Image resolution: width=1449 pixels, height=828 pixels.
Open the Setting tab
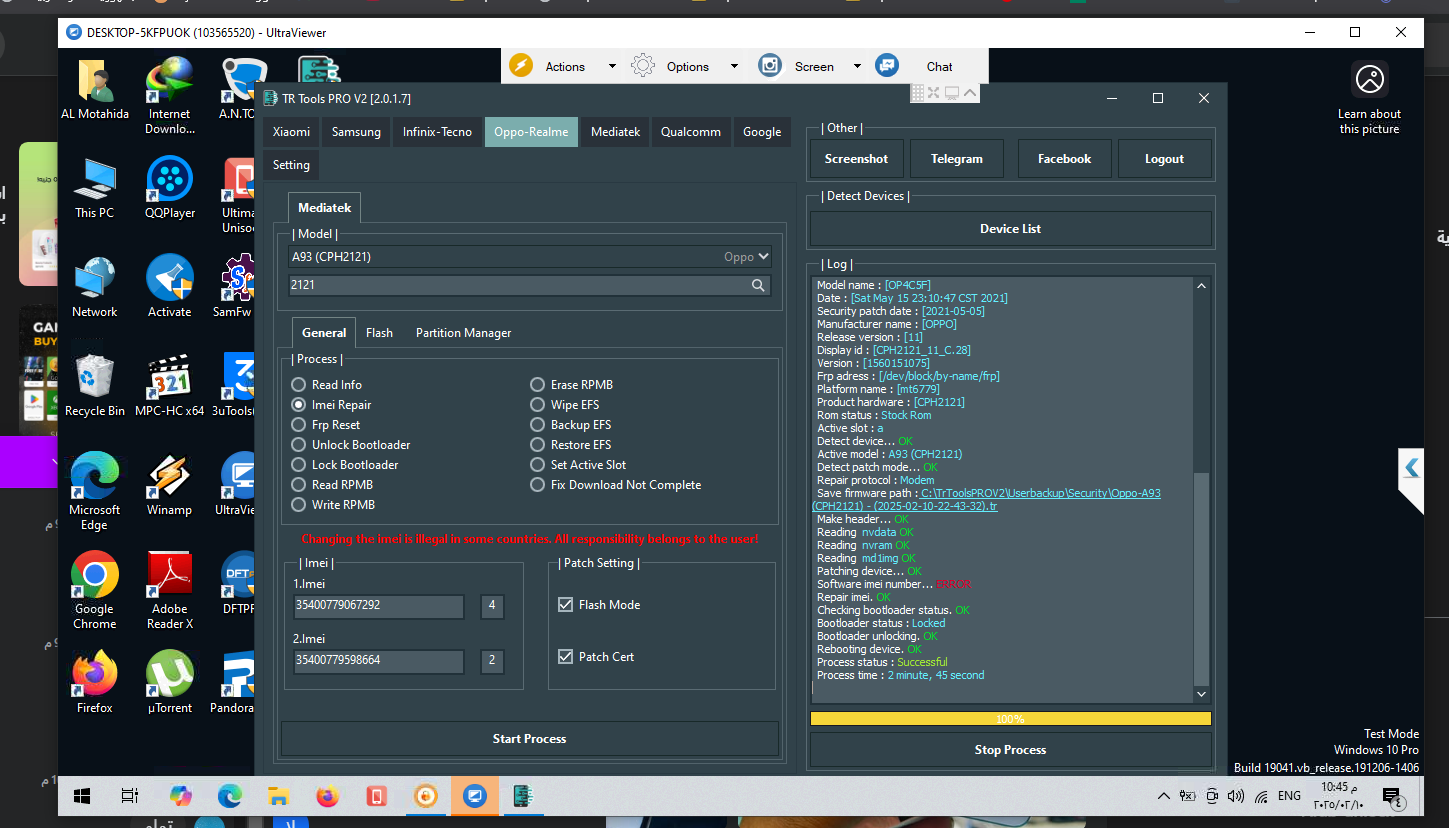point(291,165)
